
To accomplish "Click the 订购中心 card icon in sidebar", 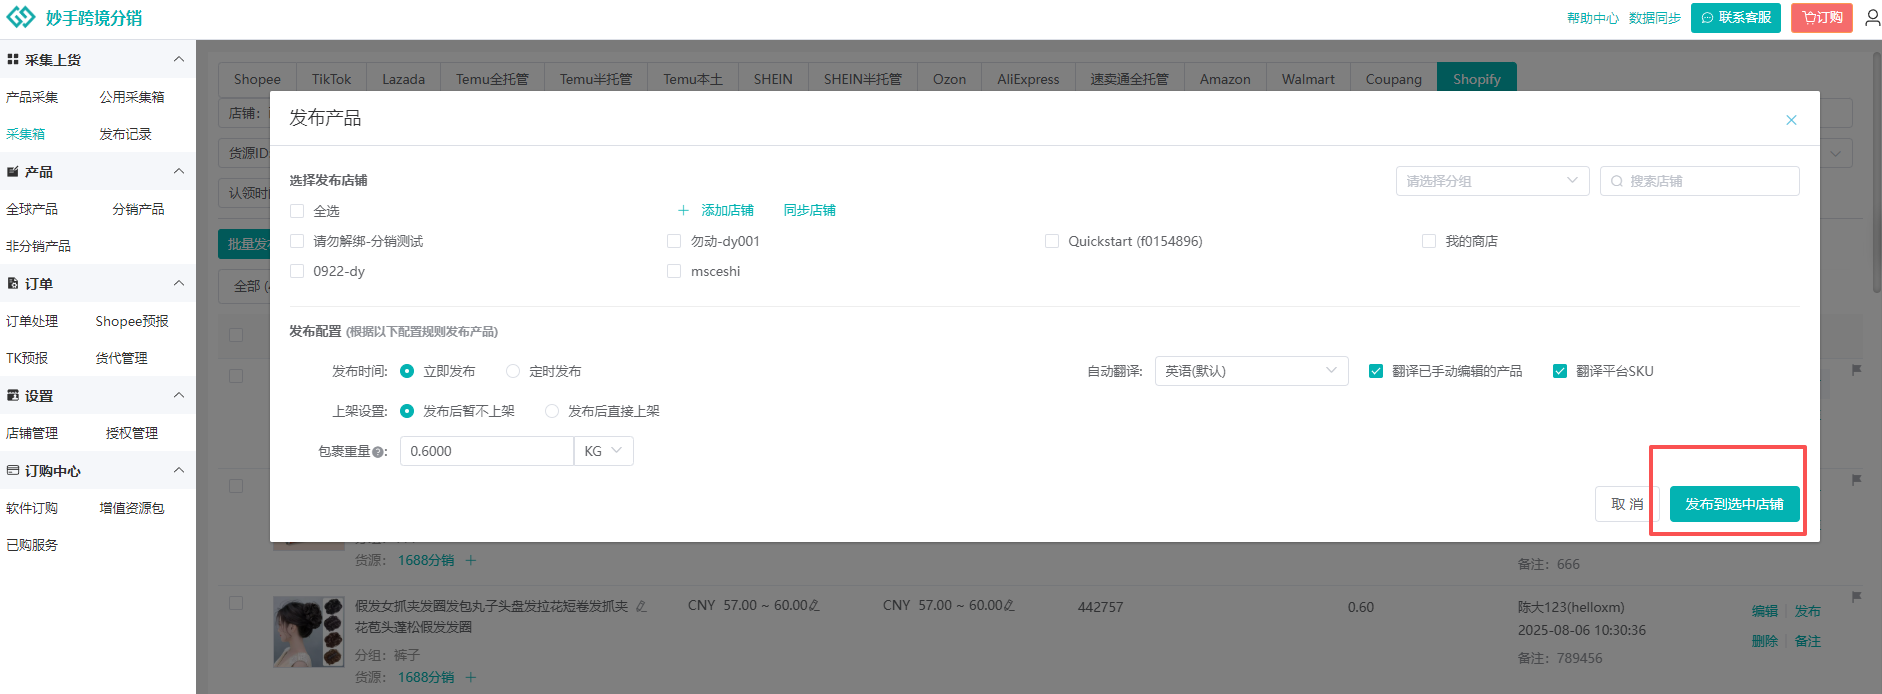I will tap(13, 470).
